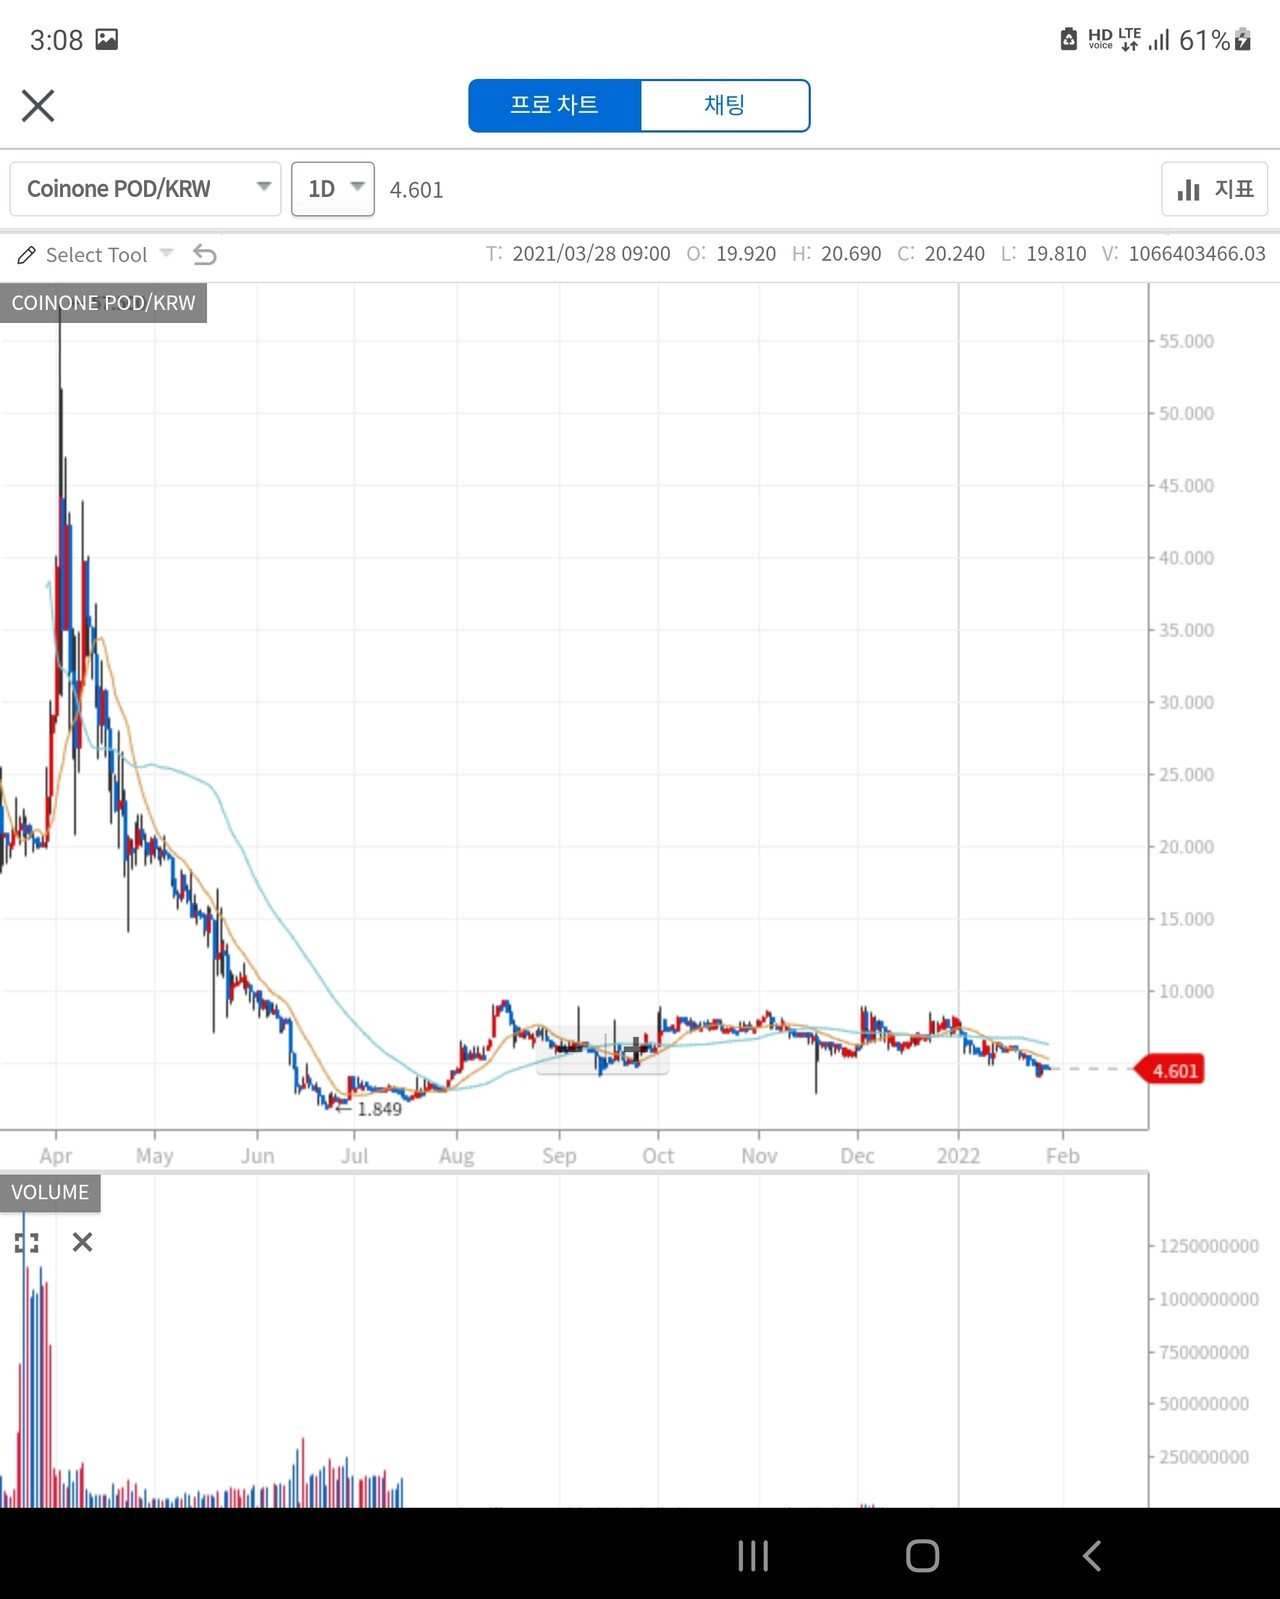1280x1599 pixels.
Task: Tap the VOLUME panel label
Action: click(x=50, y=1192)
